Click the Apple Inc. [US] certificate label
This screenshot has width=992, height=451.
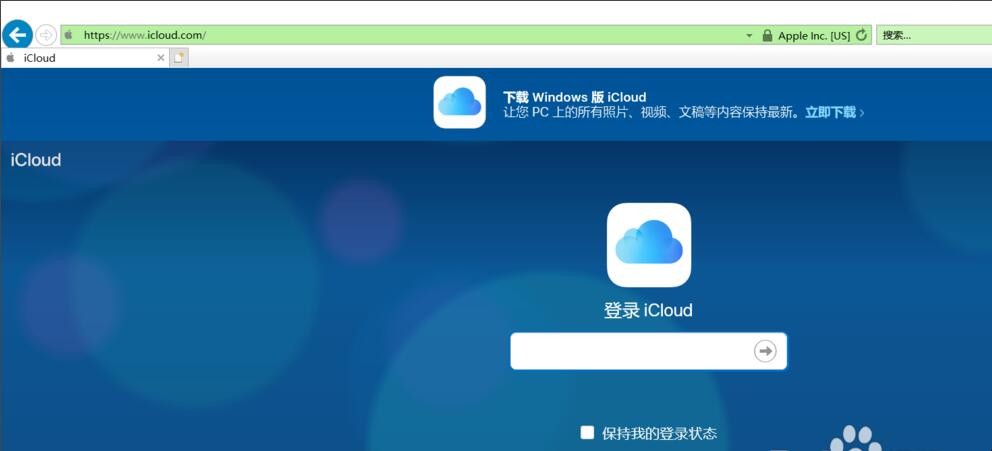tap(814, 35)
